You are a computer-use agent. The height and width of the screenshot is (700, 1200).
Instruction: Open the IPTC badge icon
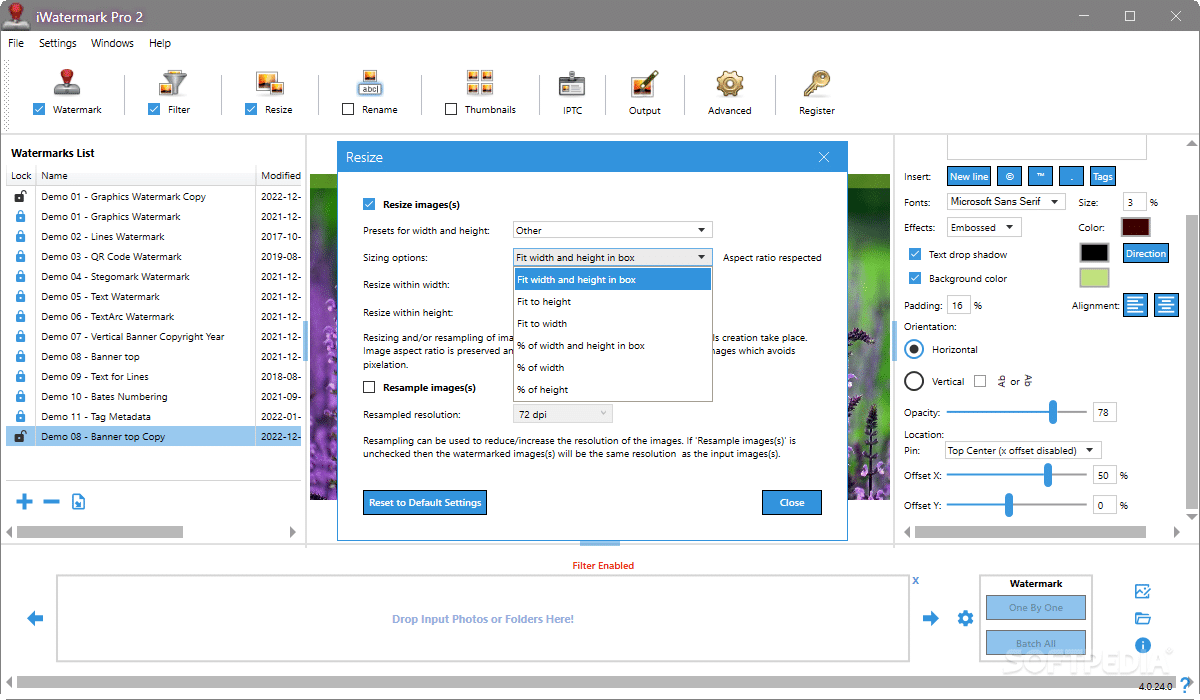click(x=572, y=84)
